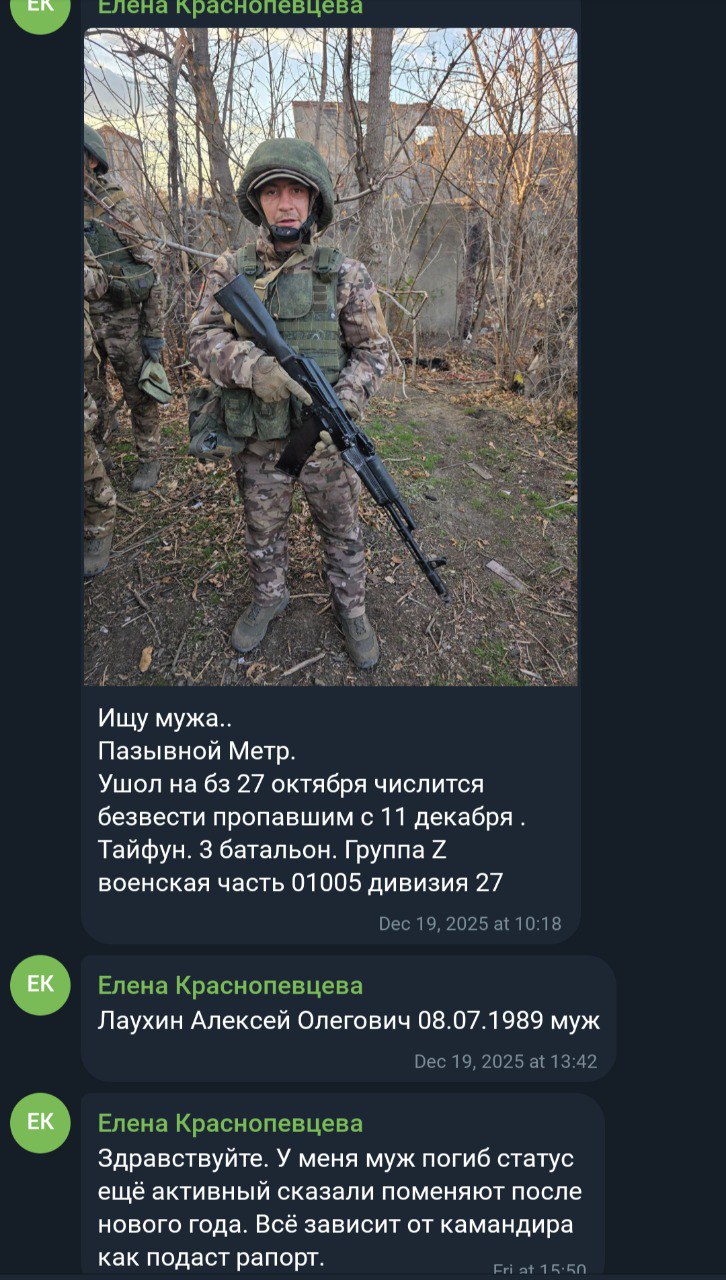Select the message 'Лаухин Алексей Олегович 08.07.1989 муж'

coord(349,1021)
